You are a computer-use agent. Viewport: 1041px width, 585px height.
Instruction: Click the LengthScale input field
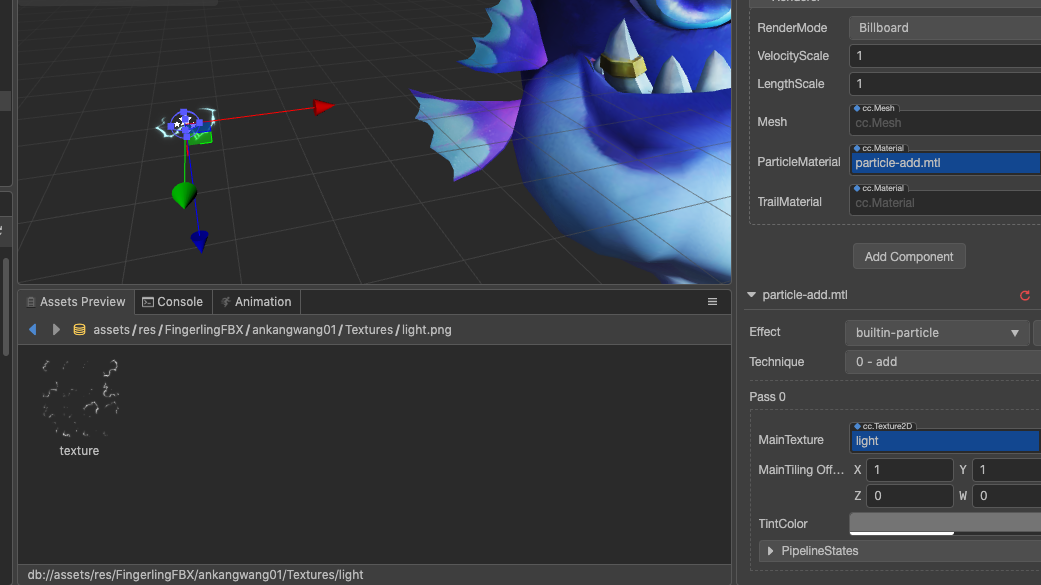pyautogui.click(x=945, y=84)
